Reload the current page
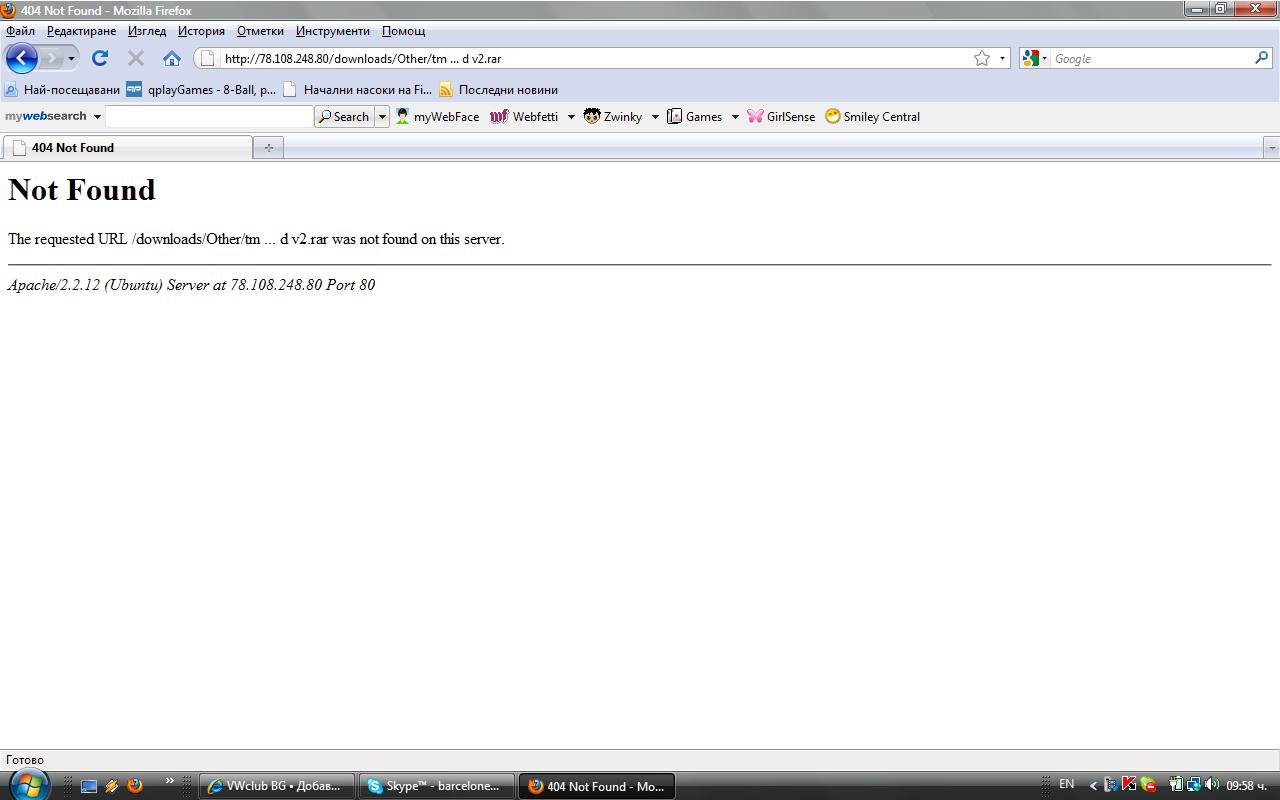 tap(100, 58)
